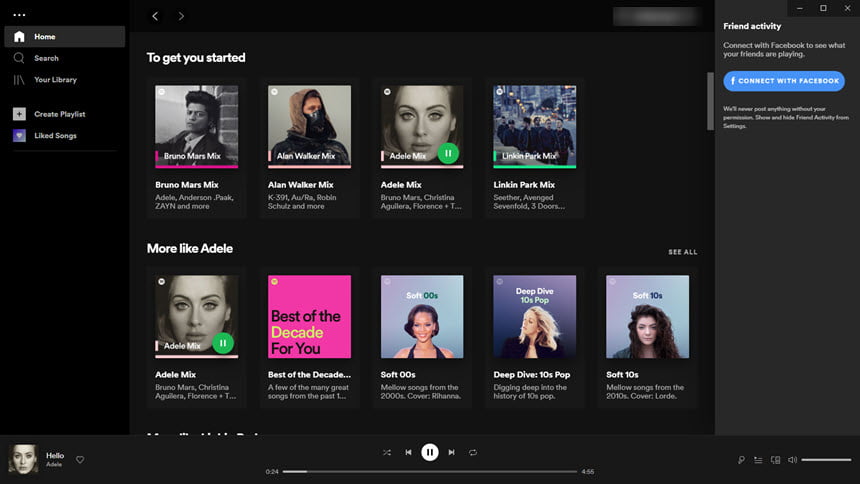
Task: Click Linkin Park Mix title text
Action: (524, 185)
